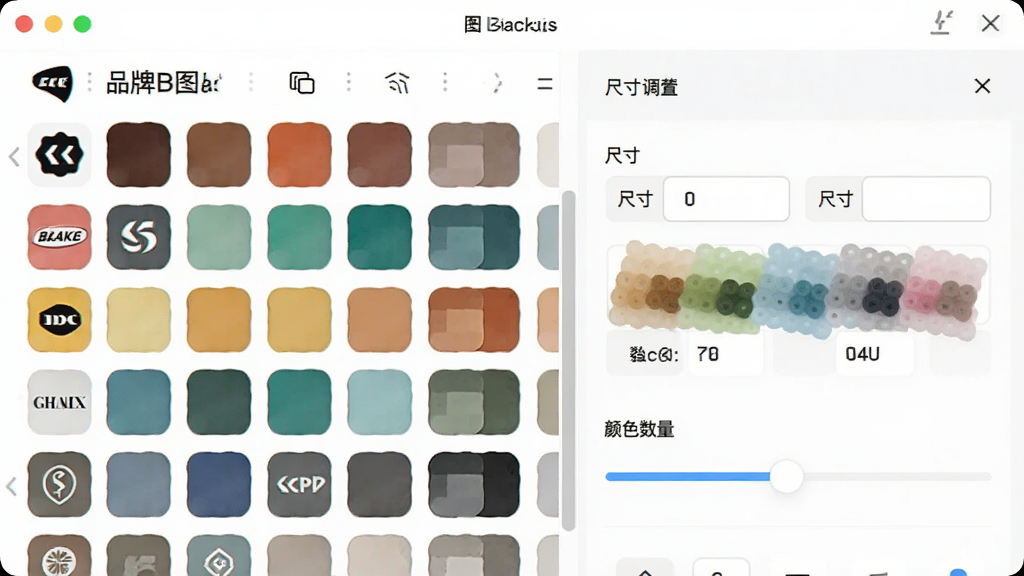
Task: Pick the bright orange swatch in the top row
Action: point(299,155)
